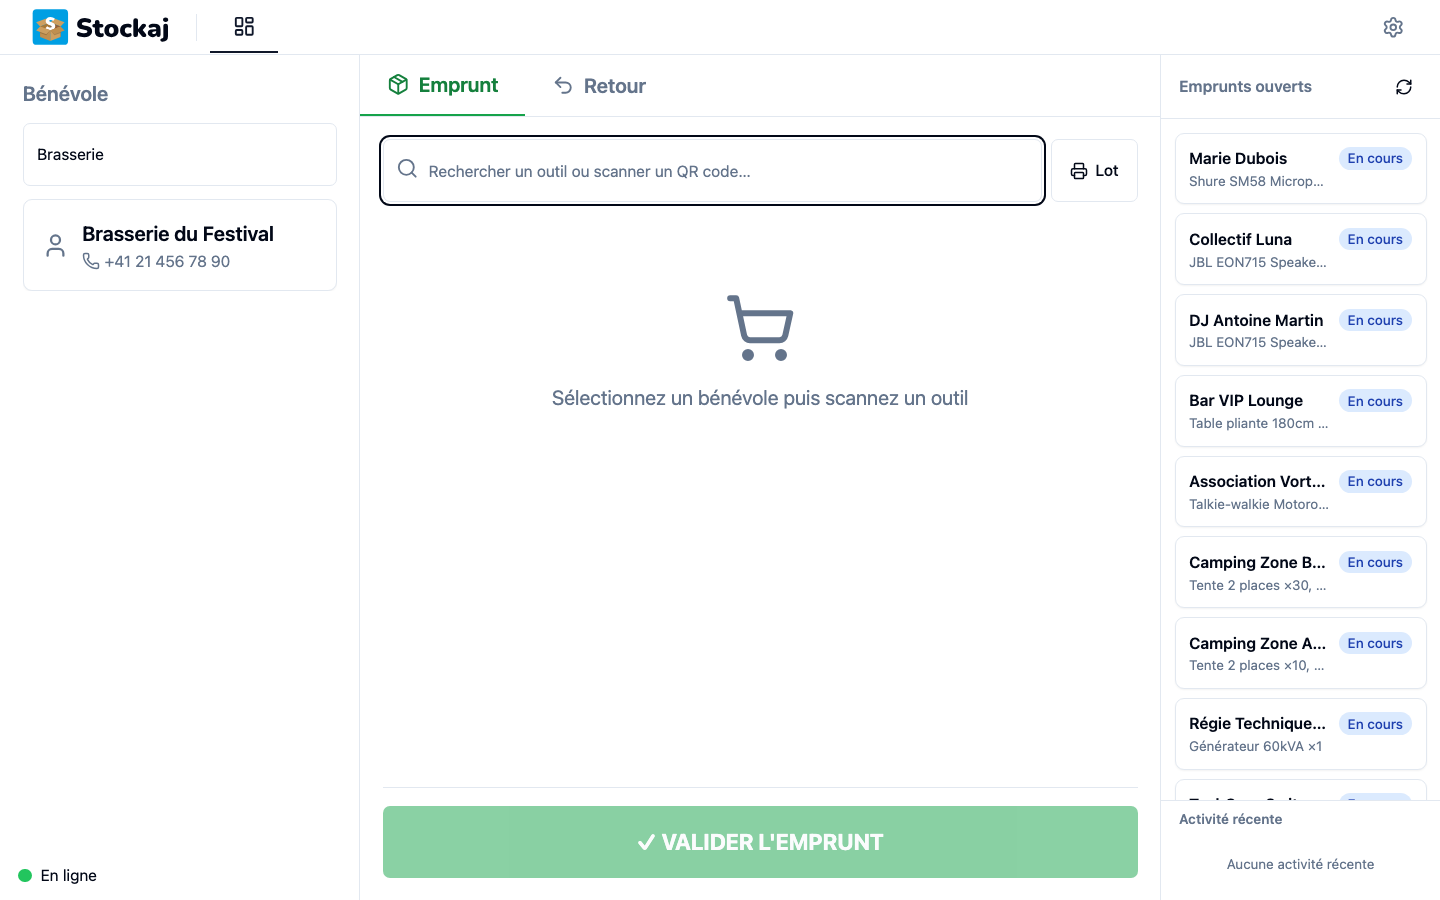Click the Stockaj logo icon

[x=50, y=27]
